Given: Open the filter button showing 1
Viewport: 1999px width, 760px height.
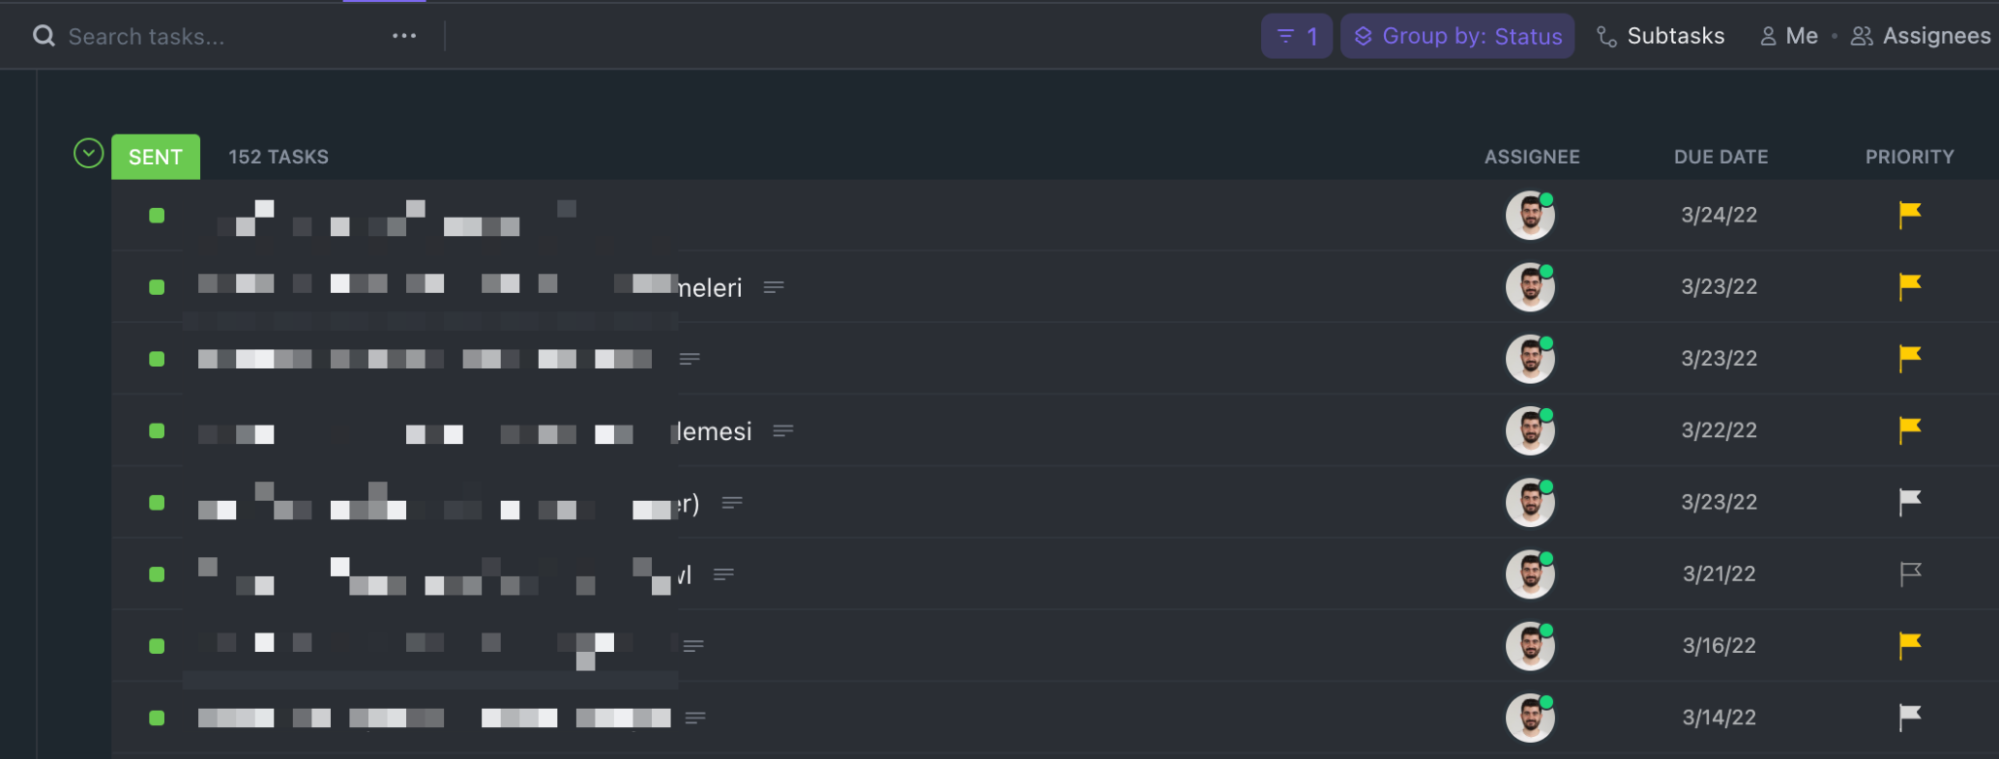Looking at the screenshot, I should pyautogui.click(x=1297, y=36).
